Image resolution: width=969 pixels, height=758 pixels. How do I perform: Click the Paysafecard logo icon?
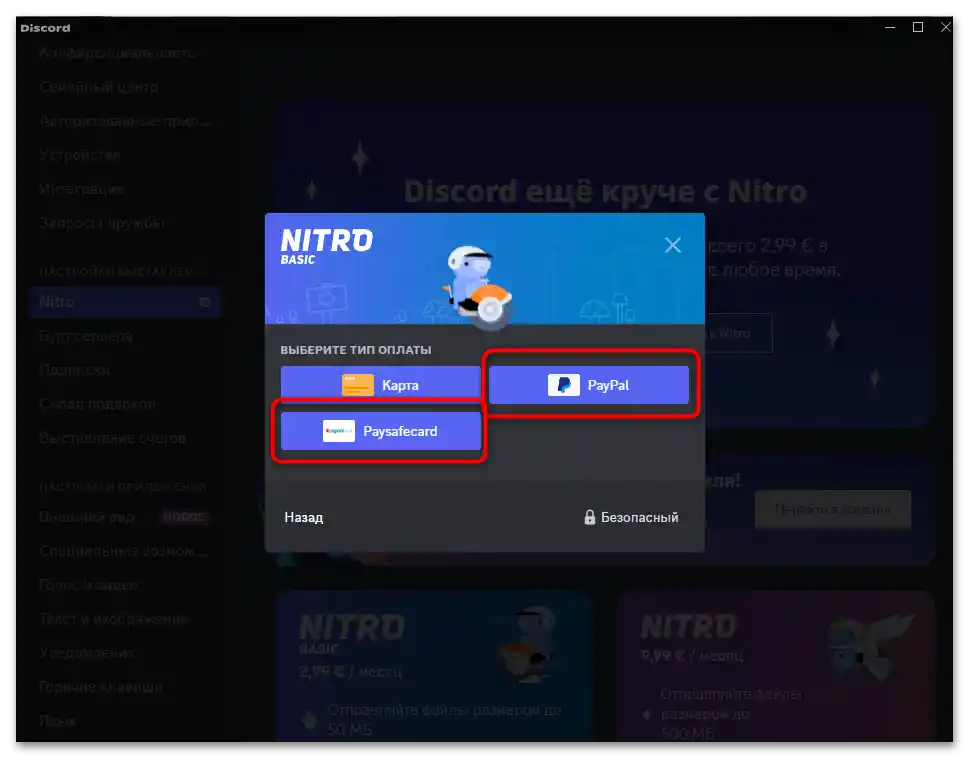(x=339, y=431)
